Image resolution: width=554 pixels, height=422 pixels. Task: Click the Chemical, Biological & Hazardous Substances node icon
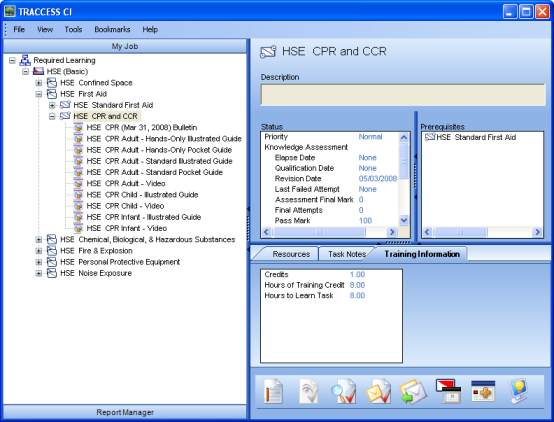[52, 240]
